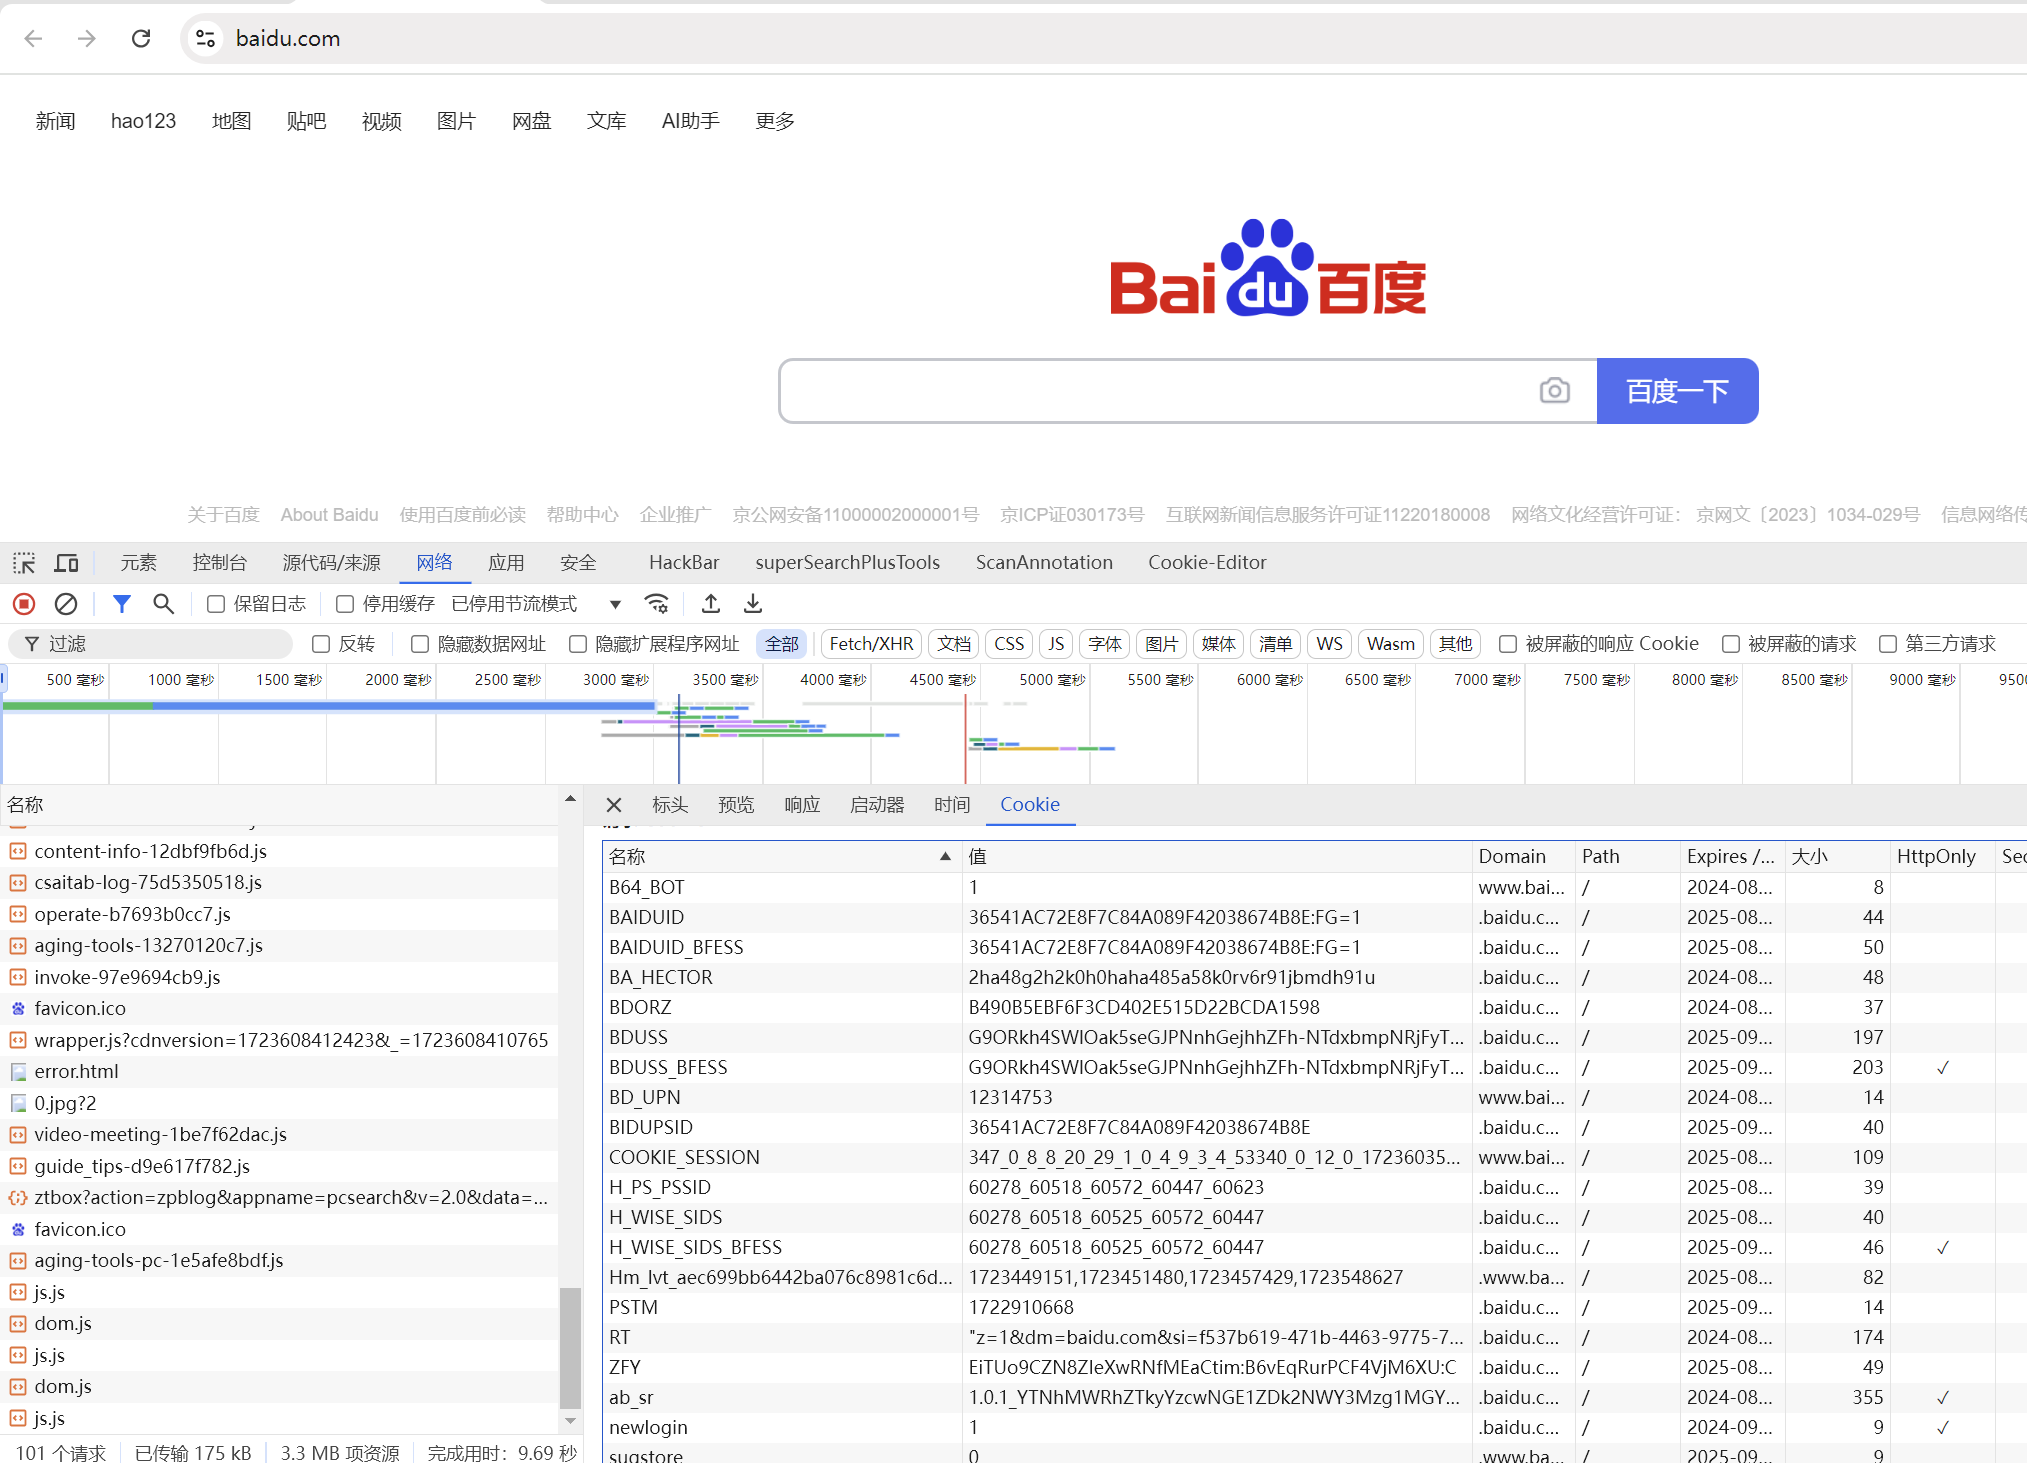Click the import HAR upload icon
This screenshot has height=1463, width=2027.
711,604
